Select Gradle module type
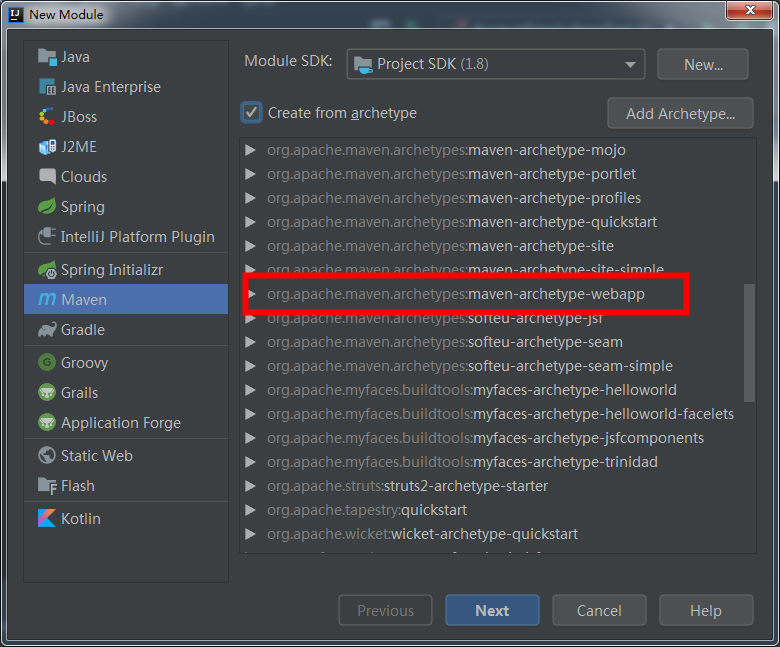This screenshot has width=780, height=647. [x=126, y=330]
